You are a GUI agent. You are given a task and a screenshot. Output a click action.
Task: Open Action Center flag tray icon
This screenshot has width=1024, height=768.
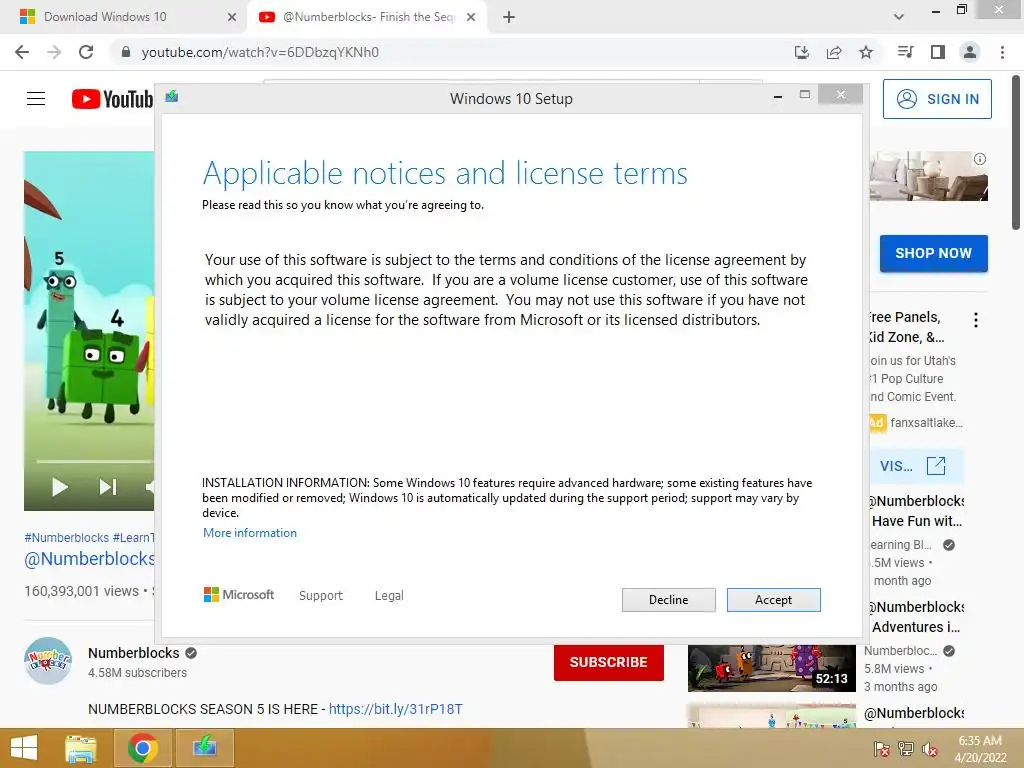point(881,748)
